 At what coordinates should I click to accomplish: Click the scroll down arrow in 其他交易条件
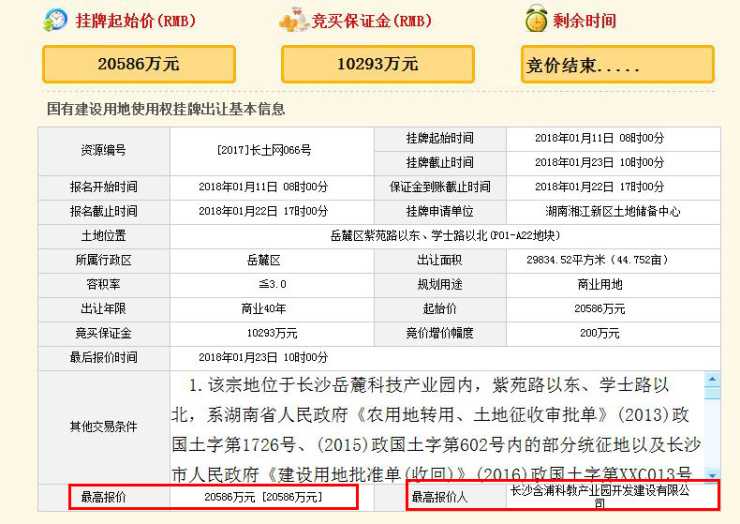point(712,476)
